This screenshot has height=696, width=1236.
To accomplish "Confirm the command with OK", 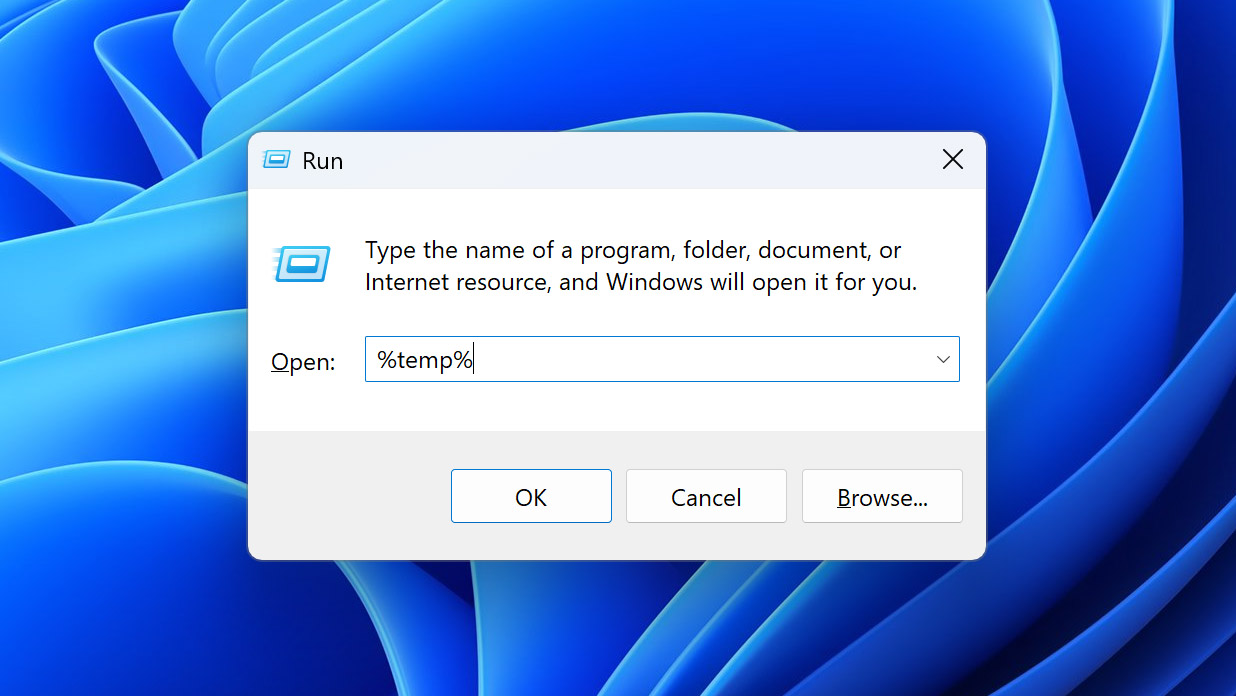I will pyautogui.click(x=531, y=496).
